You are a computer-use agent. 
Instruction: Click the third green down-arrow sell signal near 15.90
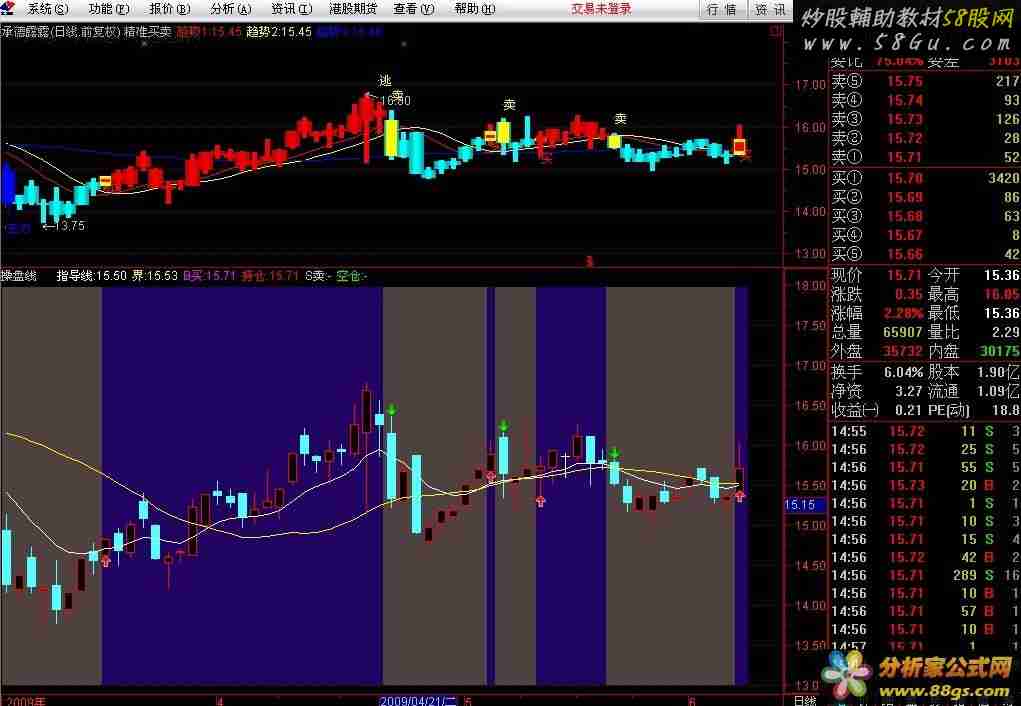pos(614,453)
